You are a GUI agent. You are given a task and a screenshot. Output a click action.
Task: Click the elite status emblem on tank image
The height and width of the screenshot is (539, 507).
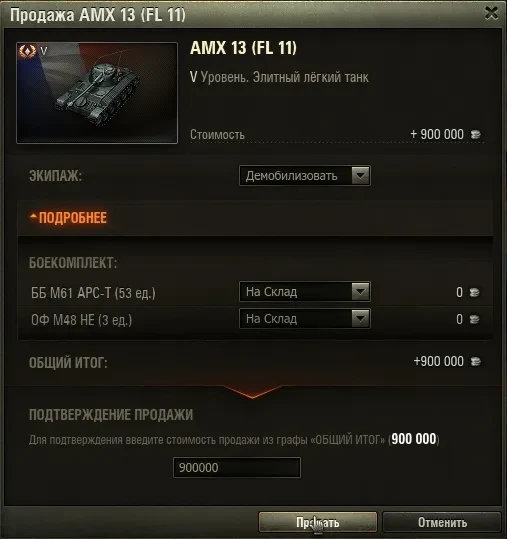[27, 51]
